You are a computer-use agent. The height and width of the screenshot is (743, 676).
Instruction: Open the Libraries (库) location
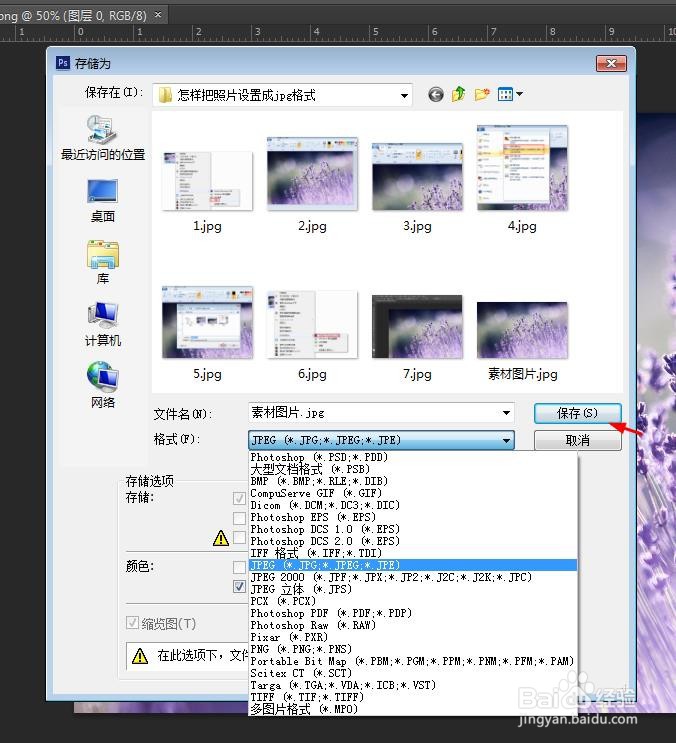click(x=103, y=263)
